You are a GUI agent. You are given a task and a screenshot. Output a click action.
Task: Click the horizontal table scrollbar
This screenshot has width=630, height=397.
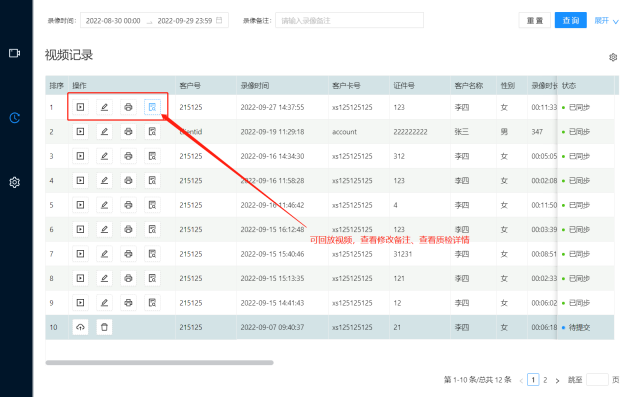(160, 362)
